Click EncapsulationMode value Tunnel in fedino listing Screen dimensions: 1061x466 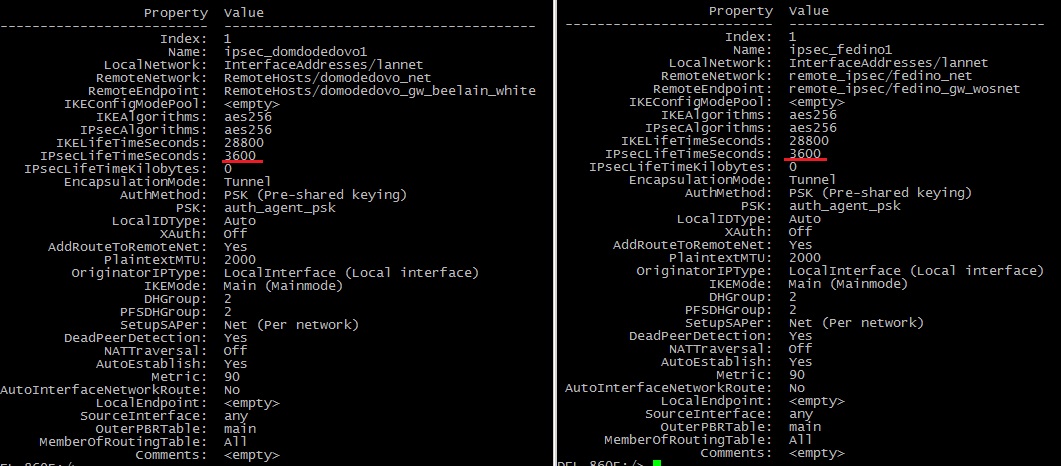[x=811, y=179]
